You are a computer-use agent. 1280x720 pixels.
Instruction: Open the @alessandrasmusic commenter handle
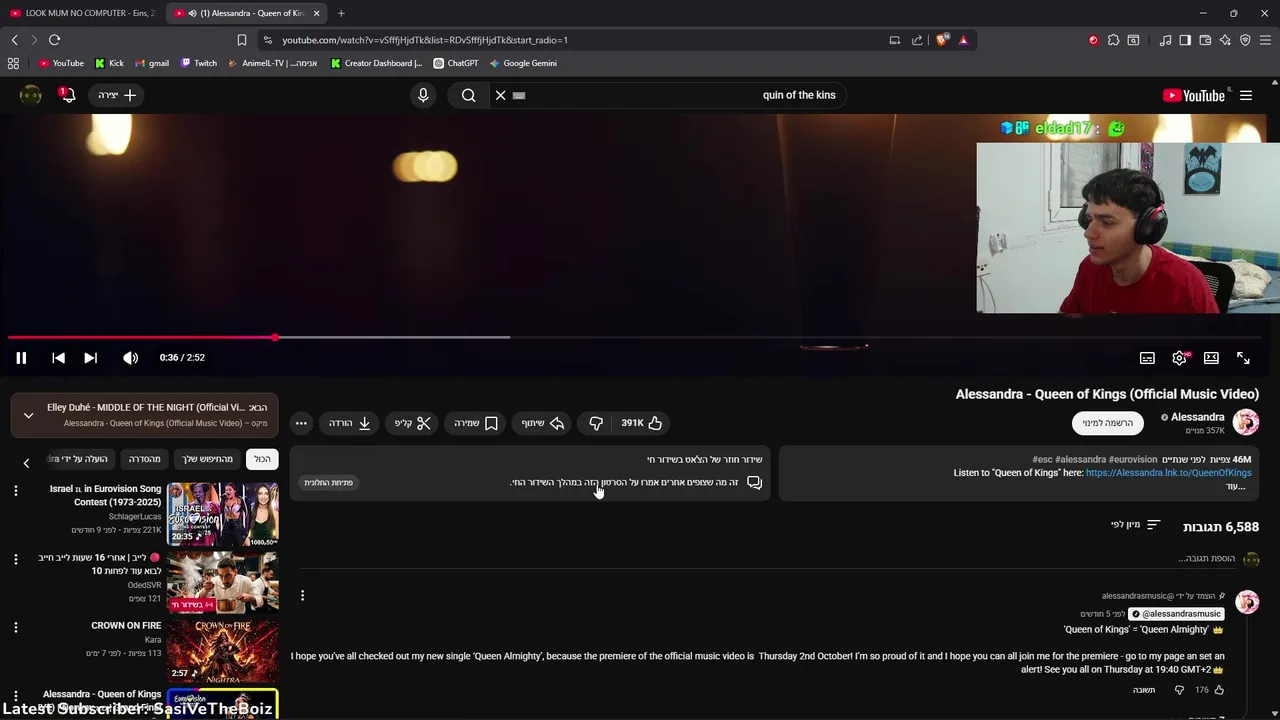(x=1176, y=614)
